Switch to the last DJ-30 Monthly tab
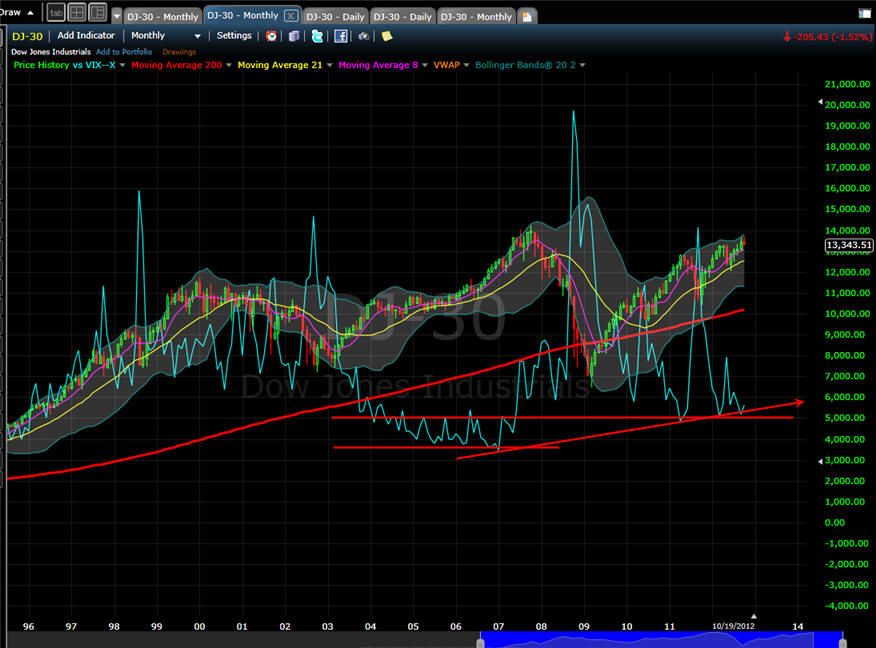Image resolution: width=876 pixels, height=648 pixels. [475, 16]
